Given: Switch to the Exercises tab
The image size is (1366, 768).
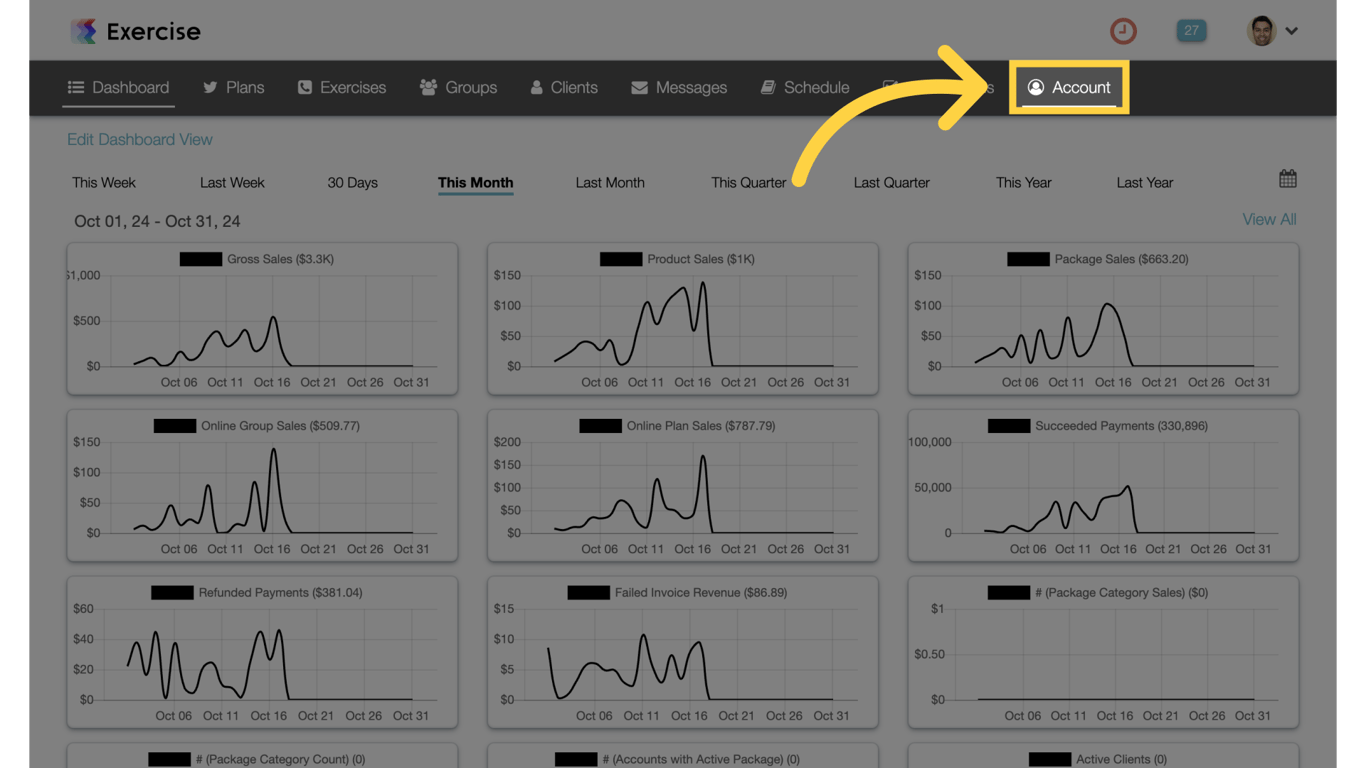Looking at the screenshot, I should click(342, 88).
